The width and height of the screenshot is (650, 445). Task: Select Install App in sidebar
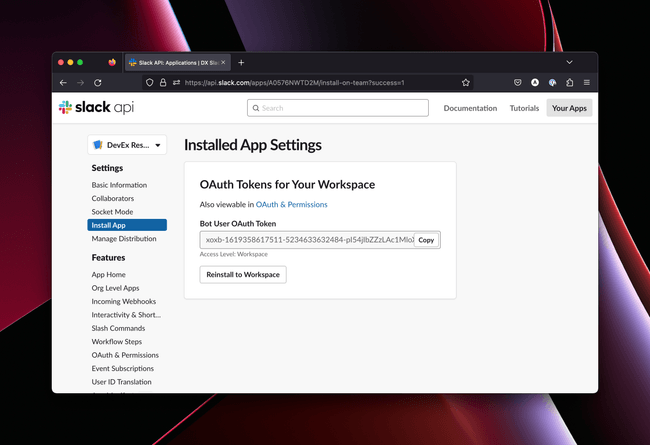point(127,225)
